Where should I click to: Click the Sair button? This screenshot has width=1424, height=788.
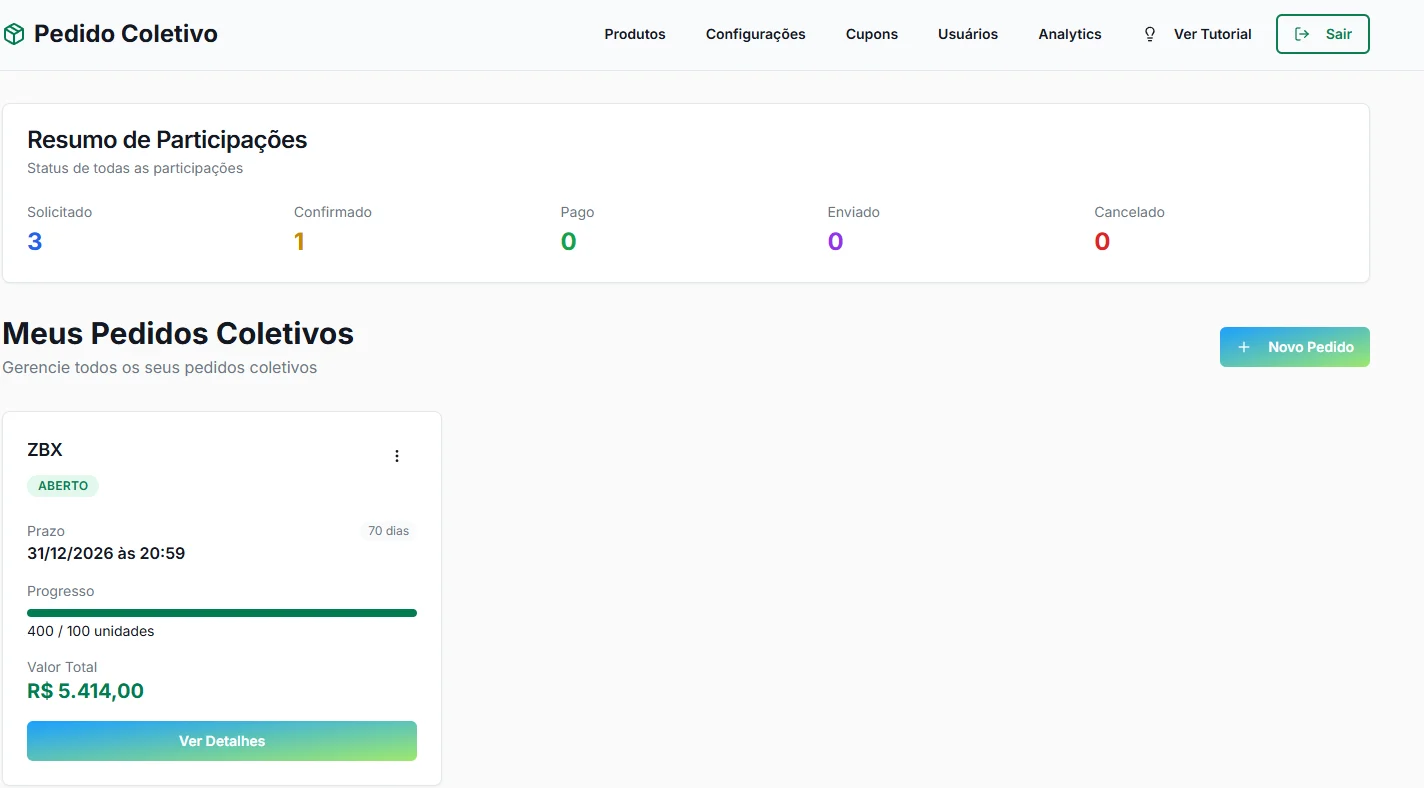point(1323,34)
